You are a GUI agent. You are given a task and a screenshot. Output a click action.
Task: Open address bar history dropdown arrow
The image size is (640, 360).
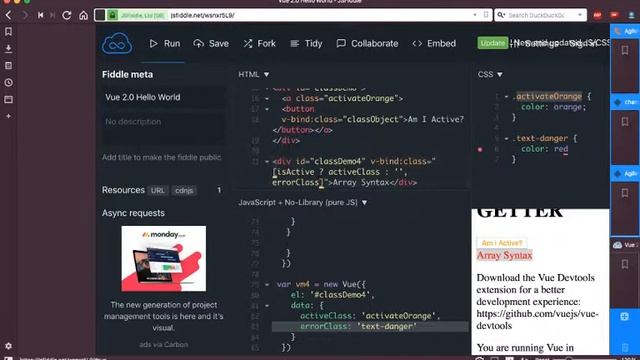pos(475,15)
